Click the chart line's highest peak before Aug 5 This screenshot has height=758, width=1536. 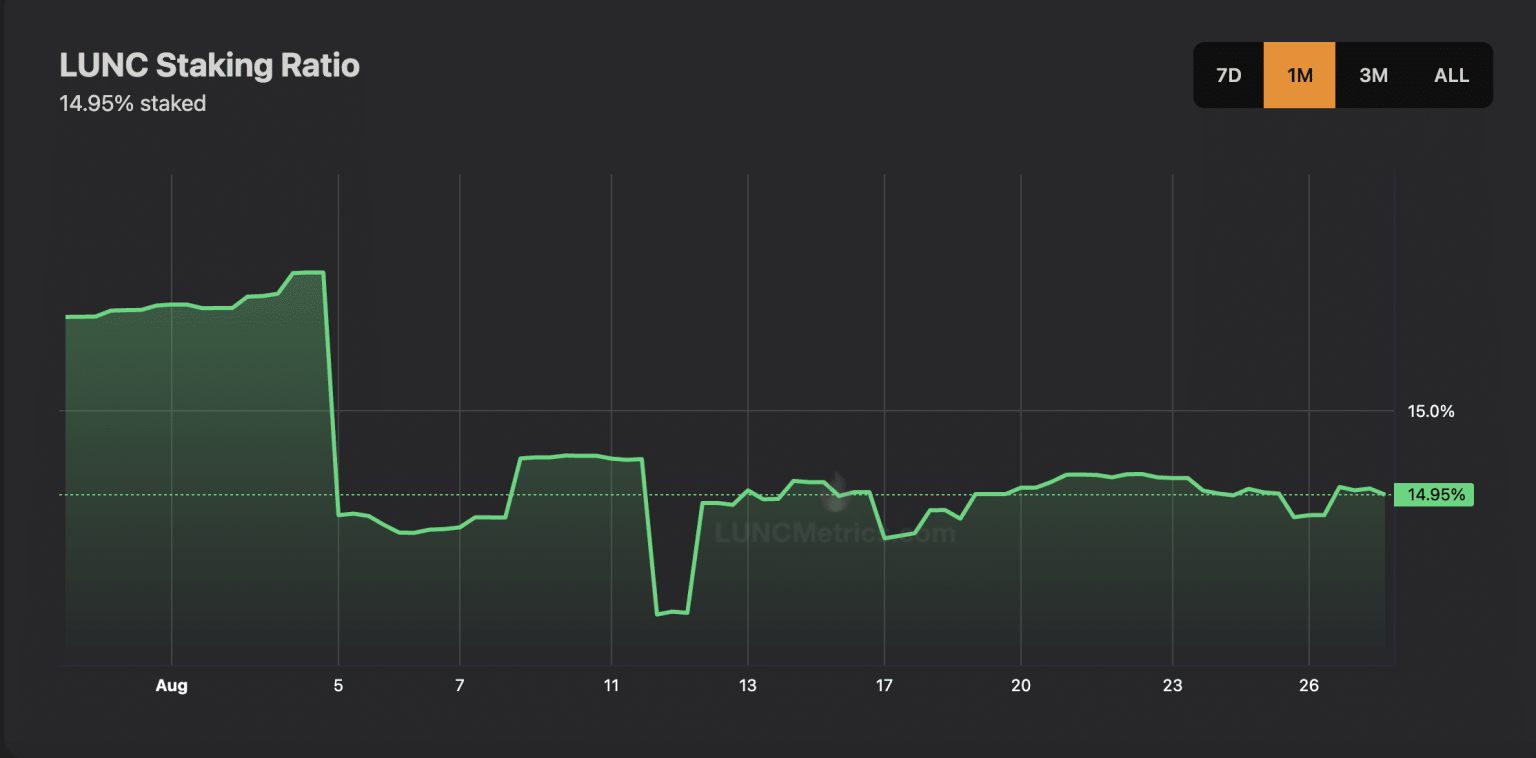(x=308, y=272)
